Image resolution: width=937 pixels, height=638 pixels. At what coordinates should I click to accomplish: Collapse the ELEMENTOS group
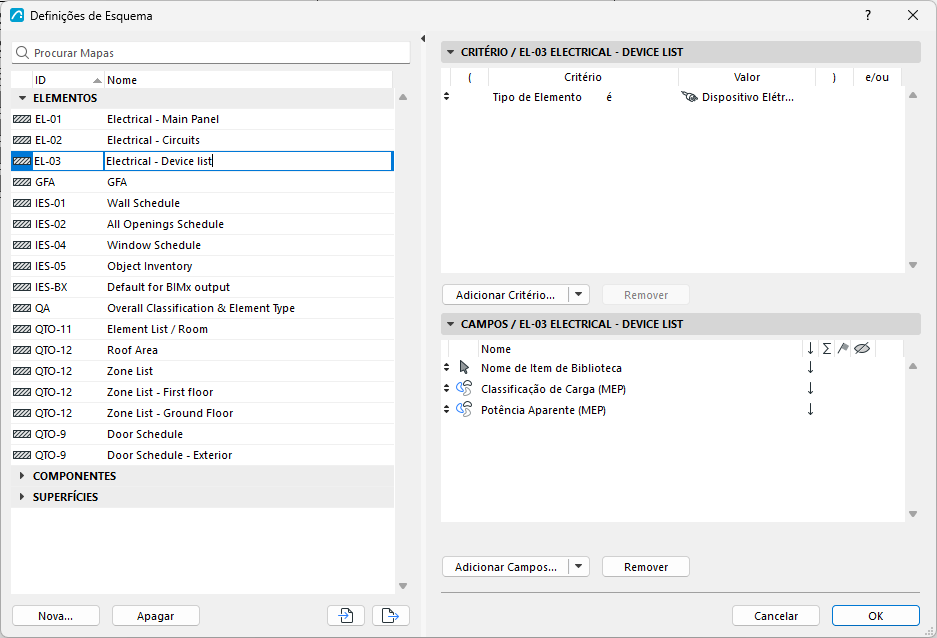(x=23, y=98)
